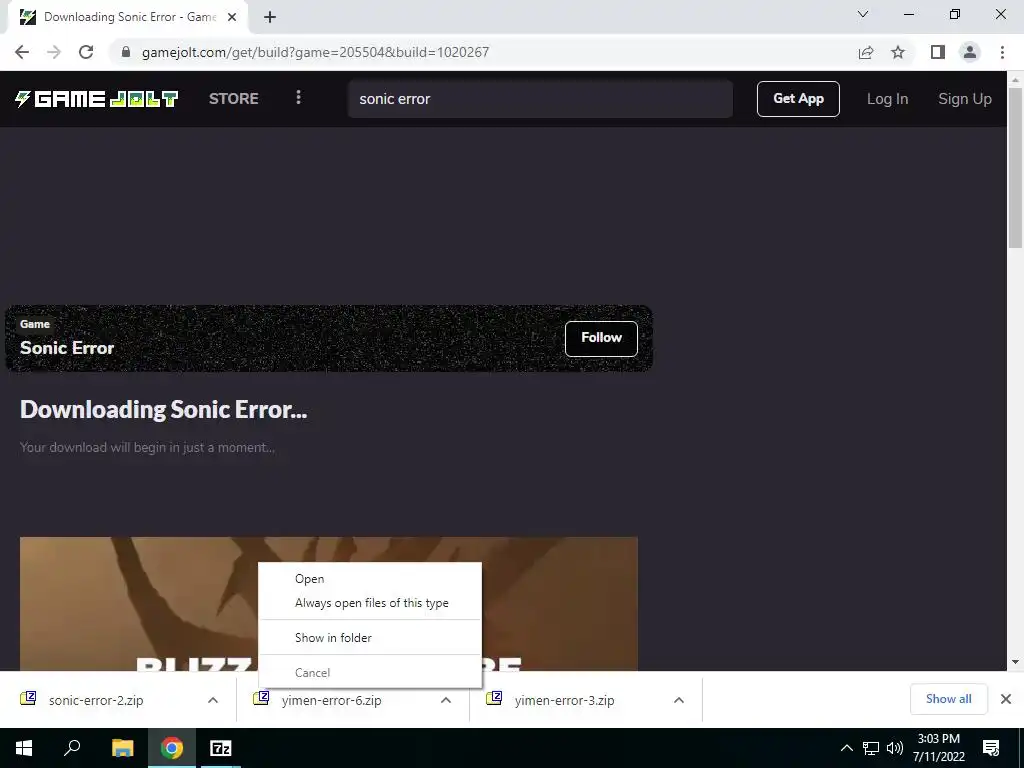Image resolution: width=1024 pixels, height=768 pixels.
Task: Expand options for yimen-error-3.zip
Action: click(x=679, y=700)
